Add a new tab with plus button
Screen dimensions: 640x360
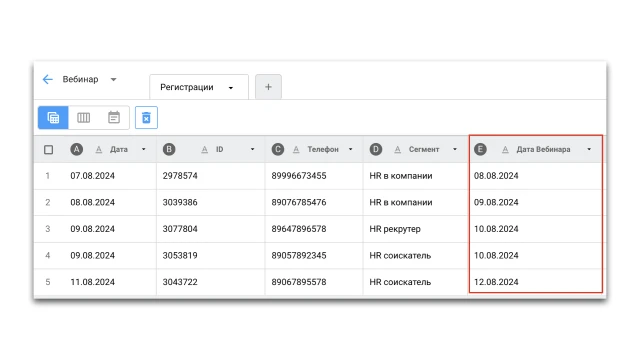pos(268,87)
